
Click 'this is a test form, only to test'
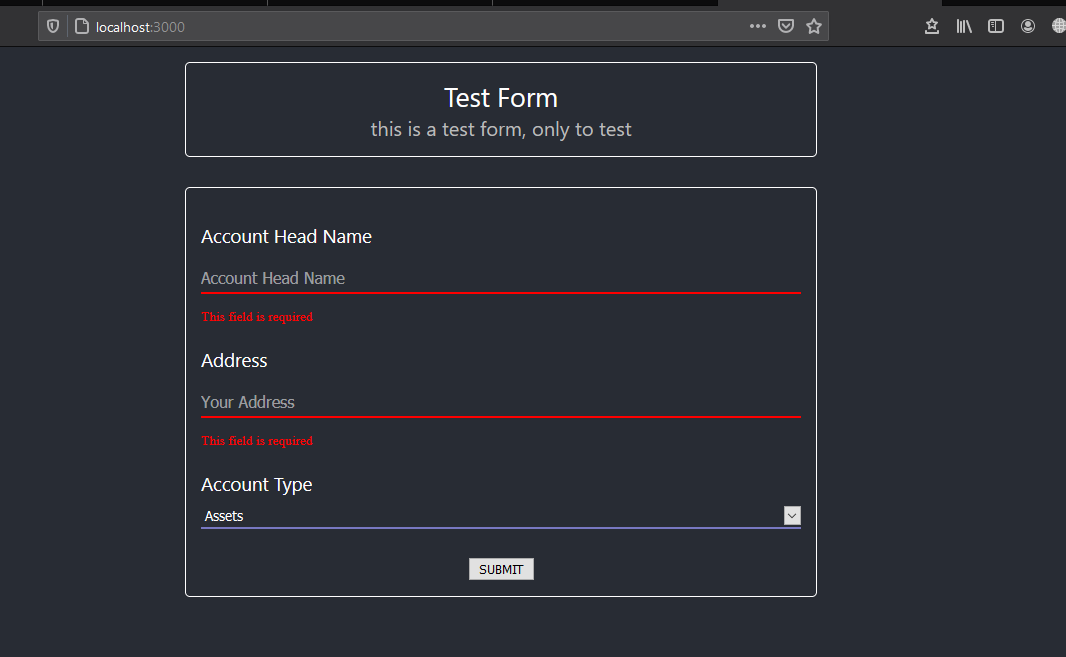tap(501, 129)
